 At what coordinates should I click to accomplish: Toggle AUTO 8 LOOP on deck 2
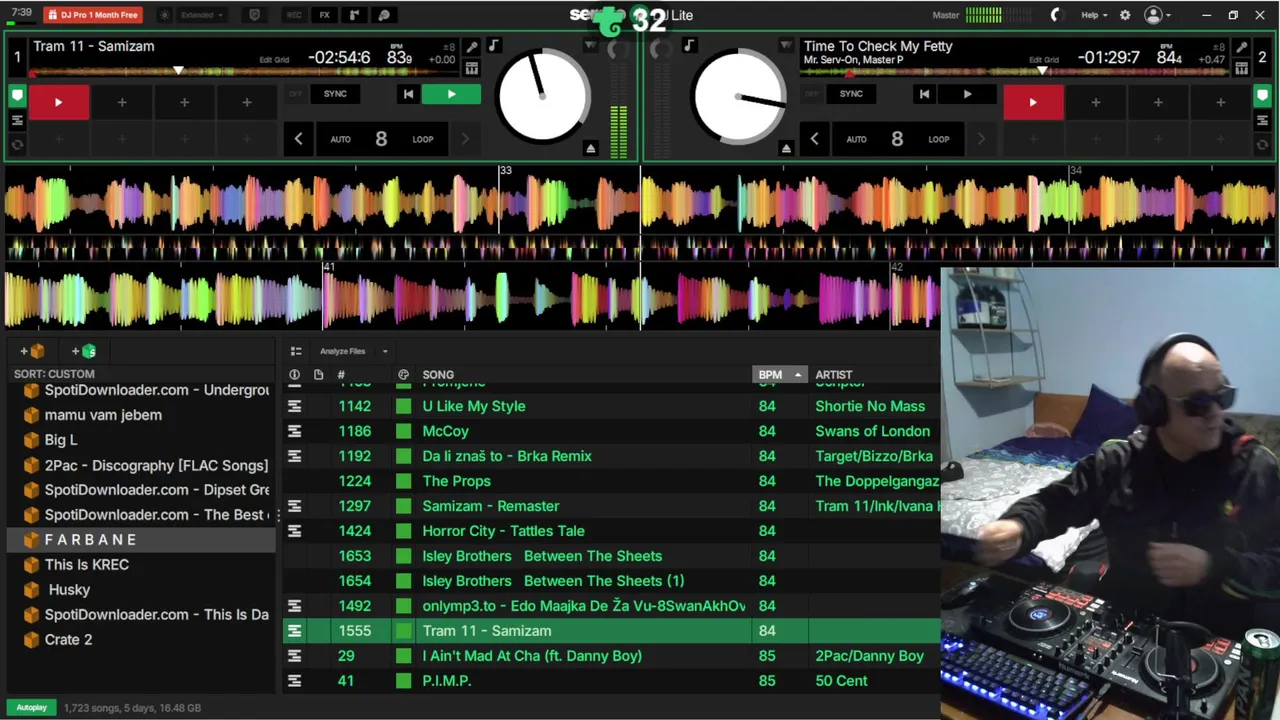pos(897,139)
